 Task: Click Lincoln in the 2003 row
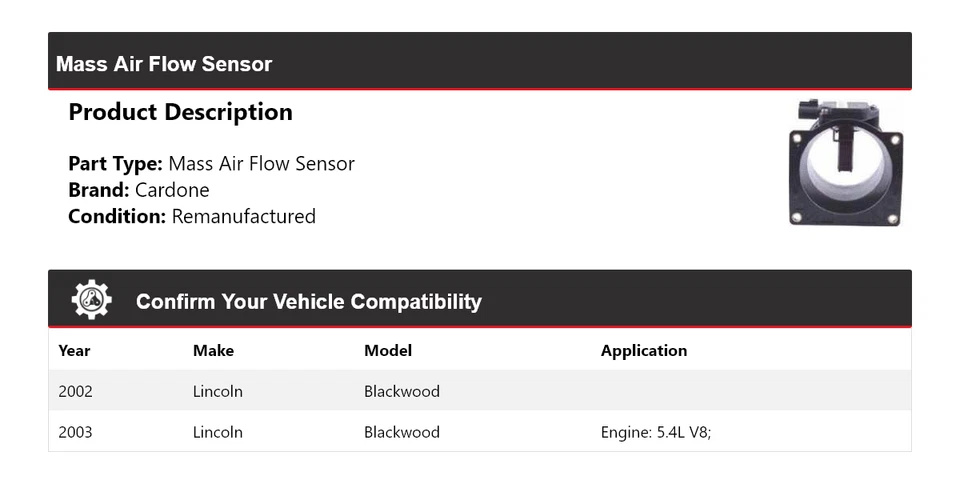pyautogui.click(x=217, y=432)
